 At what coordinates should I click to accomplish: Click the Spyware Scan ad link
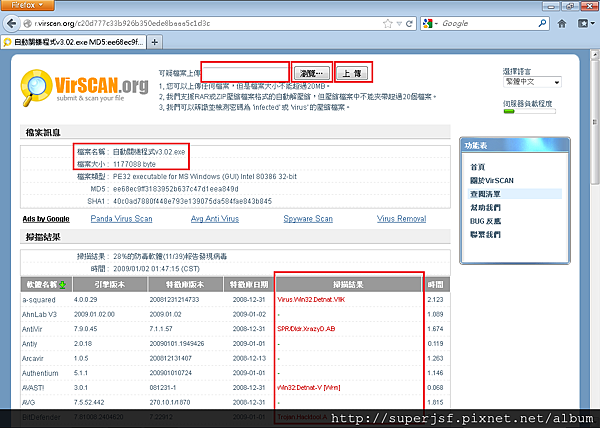[308, 219]
